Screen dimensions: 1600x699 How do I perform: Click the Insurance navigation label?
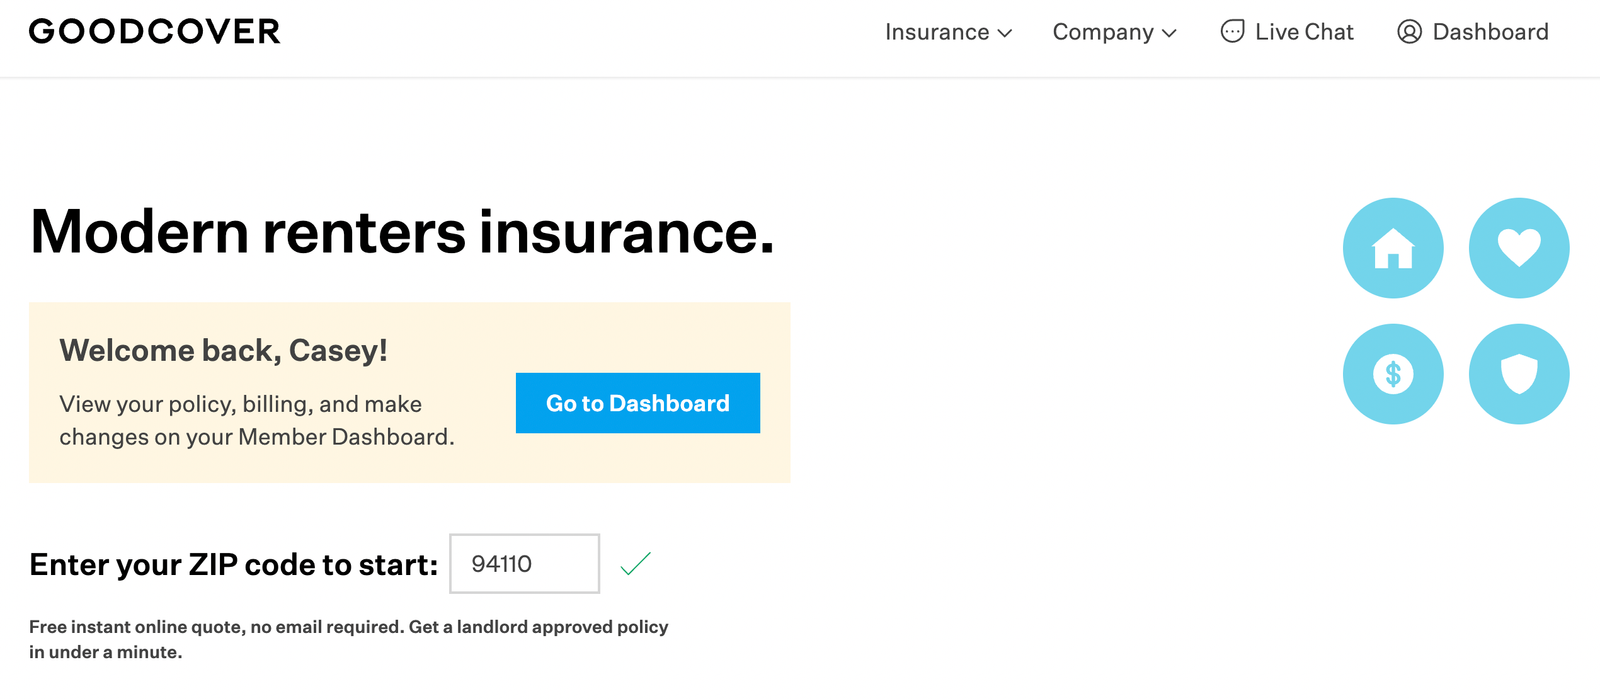point(935,32)
